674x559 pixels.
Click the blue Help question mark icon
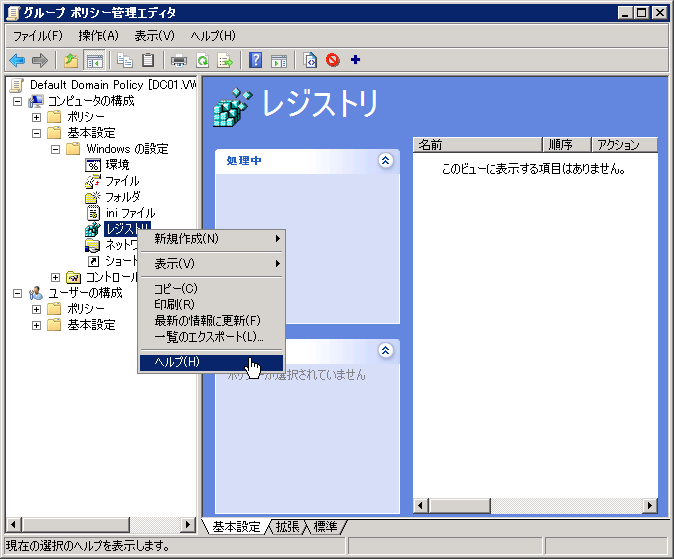[256, 60]
